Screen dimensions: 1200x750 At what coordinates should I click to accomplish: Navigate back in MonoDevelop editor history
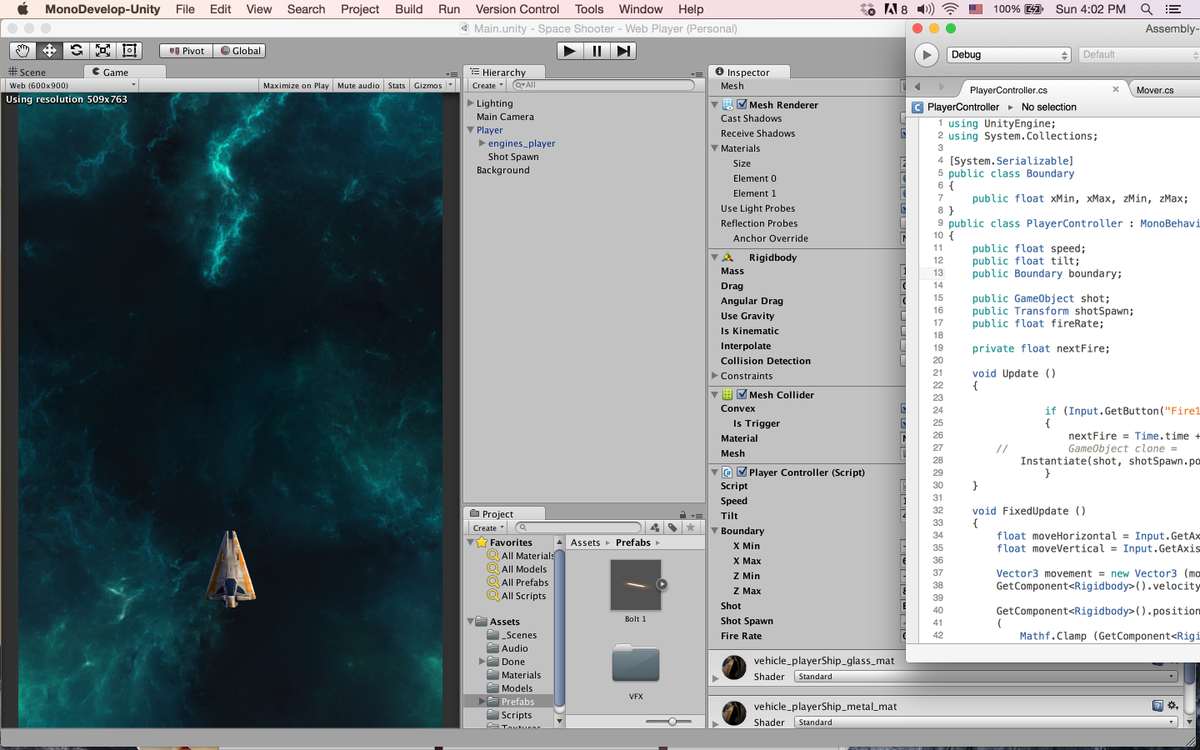click(917, 88)
